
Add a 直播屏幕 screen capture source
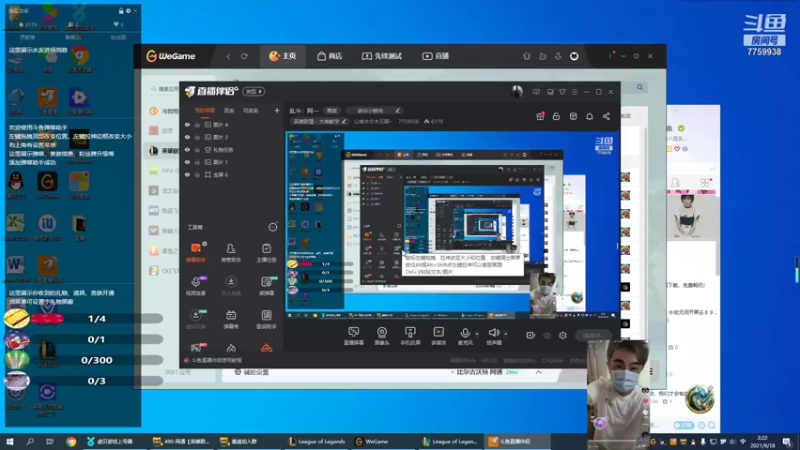(x=354, y=336)
